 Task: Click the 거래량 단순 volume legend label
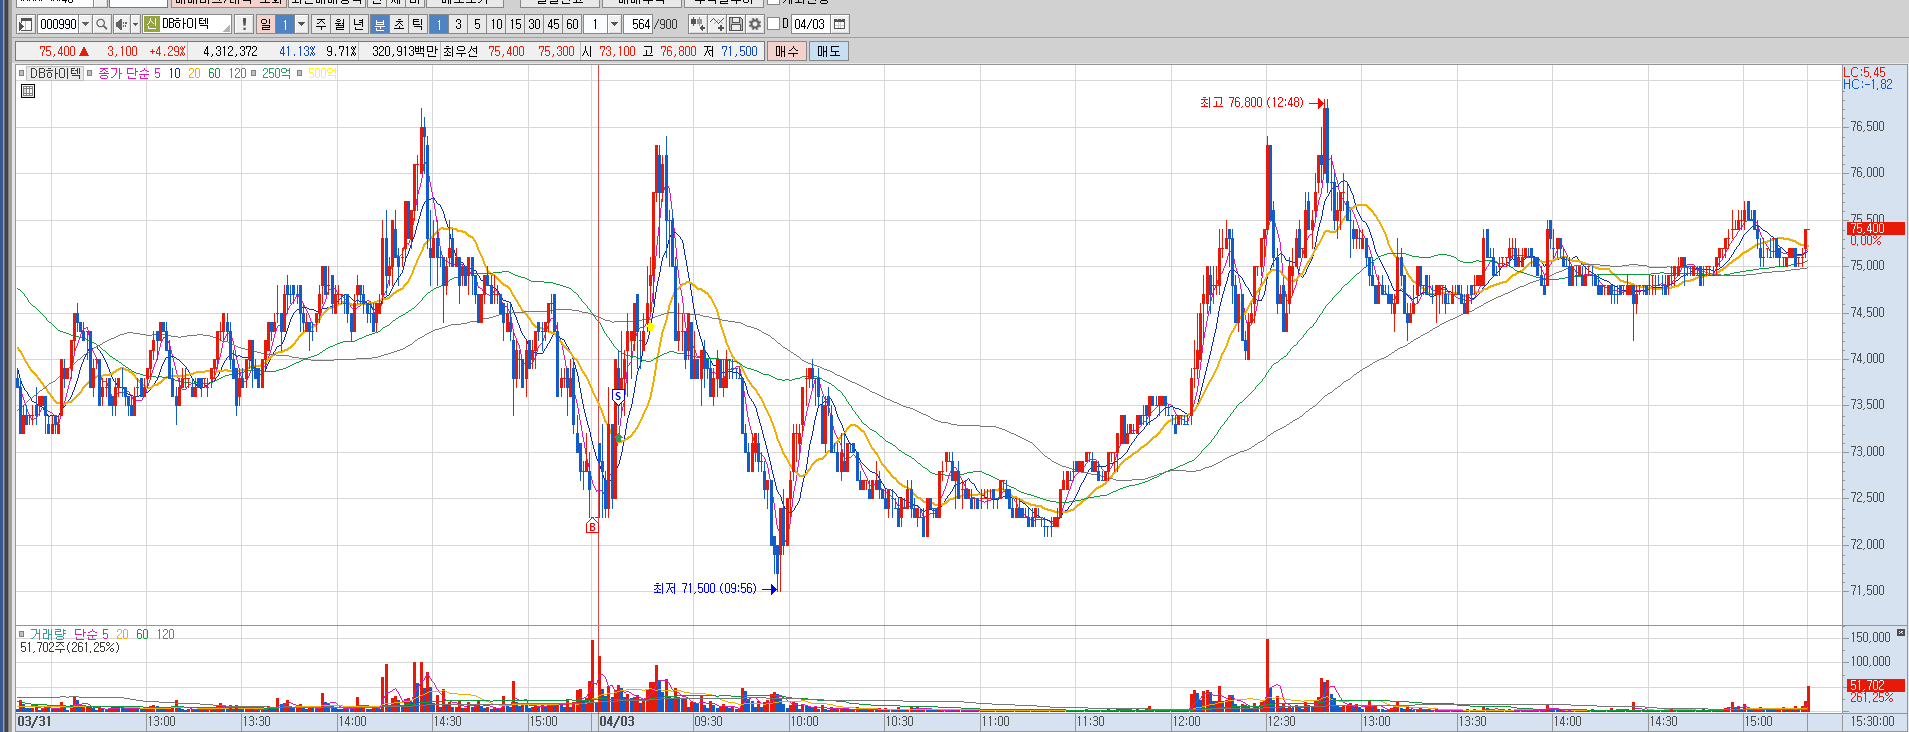coord(69,634)
